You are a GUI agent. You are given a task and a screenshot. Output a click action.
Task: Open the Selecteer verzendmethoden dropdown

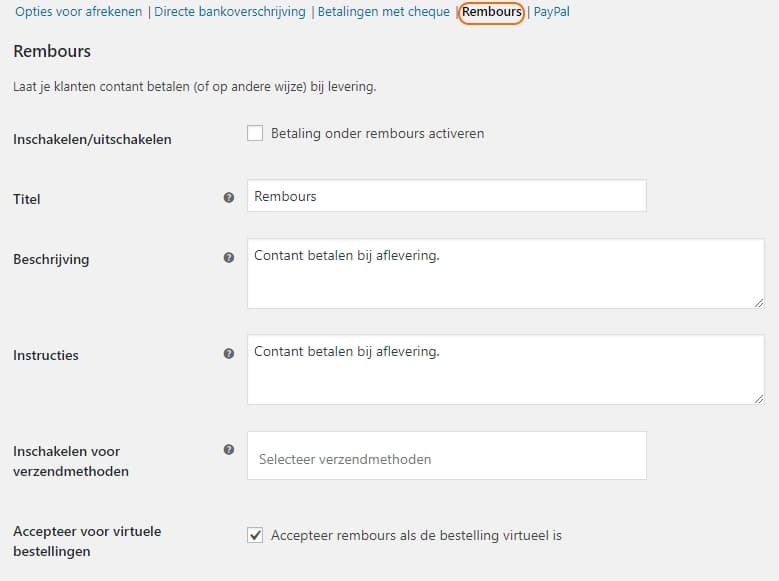click(447, 456)
